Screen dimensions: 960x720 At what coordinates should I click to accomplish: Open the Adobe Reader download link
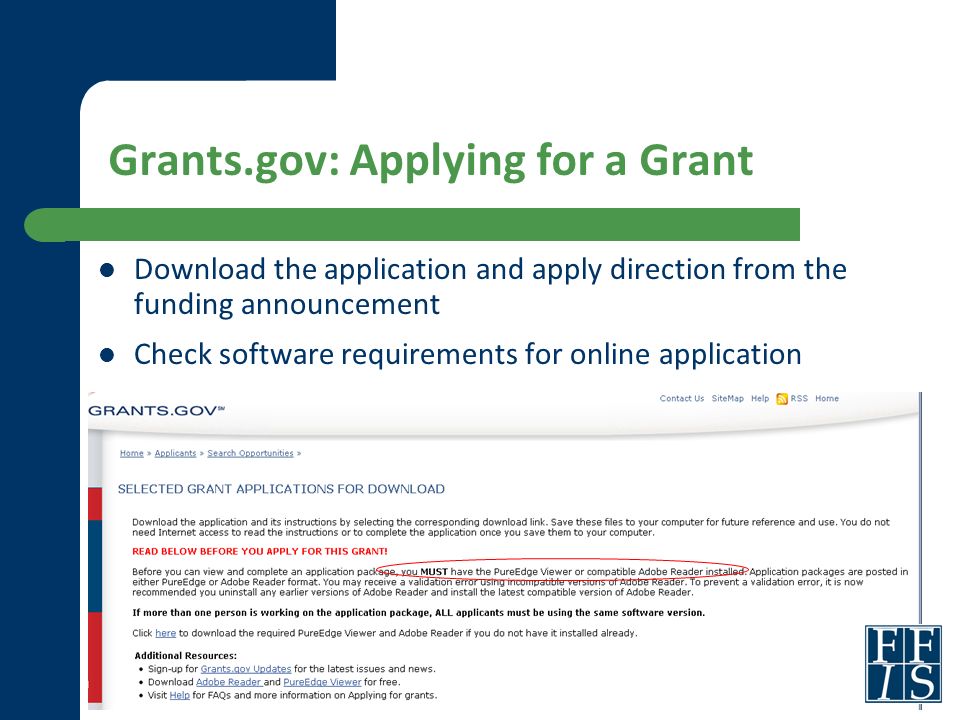(228, 682)
